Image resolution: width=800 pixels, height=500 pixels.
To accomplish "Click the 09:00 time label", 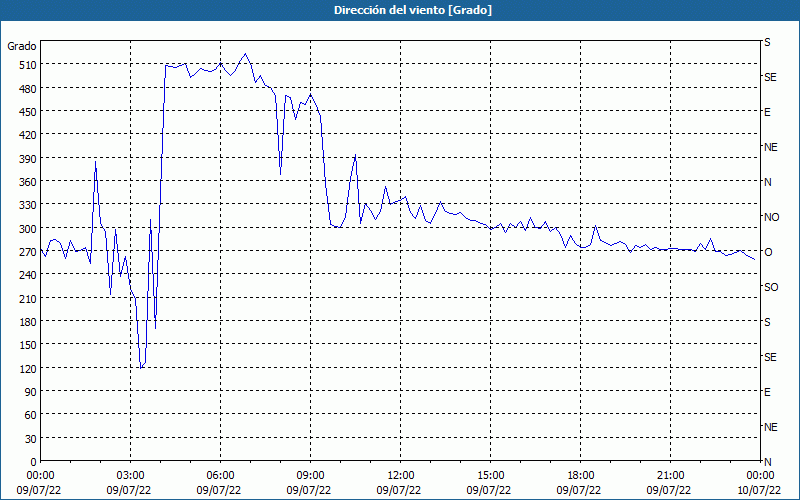I will tap(310, 476).
